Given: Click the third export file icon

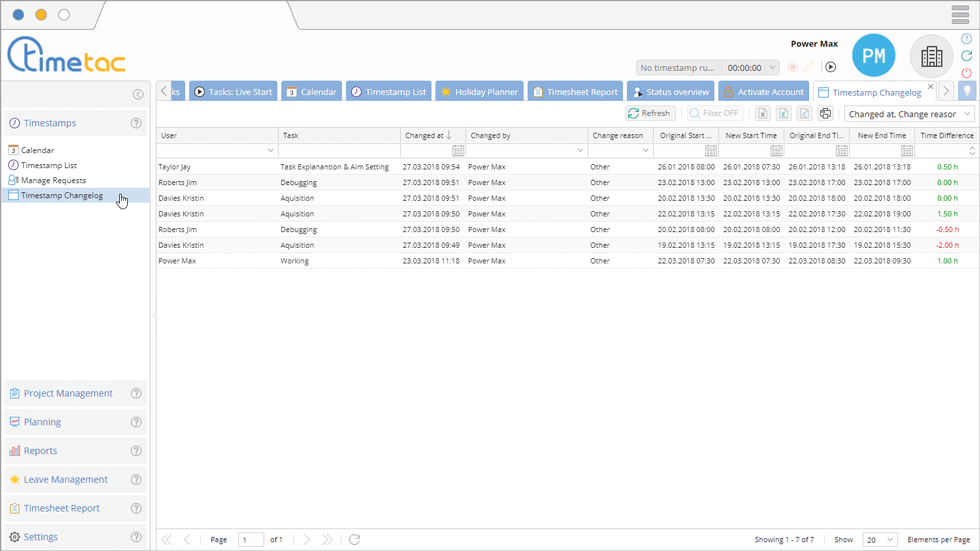Looking at the screenshot, I should click(804, 113).
